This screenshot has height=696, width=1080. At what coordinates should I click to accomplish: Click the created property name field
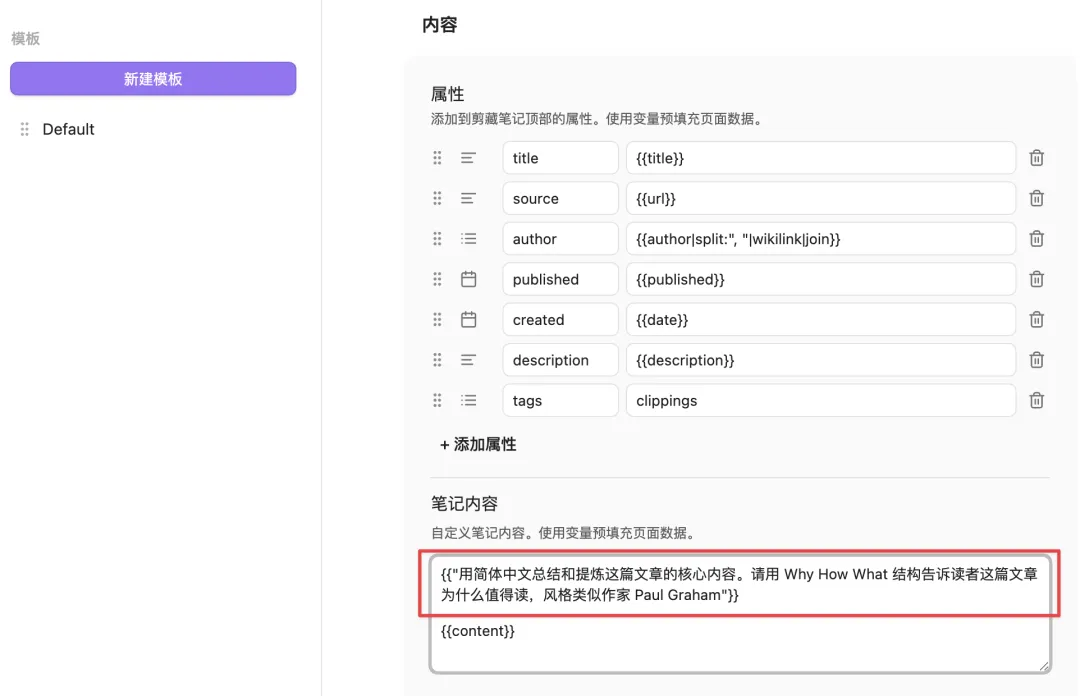pyautogui.click(x=560, y=320)
